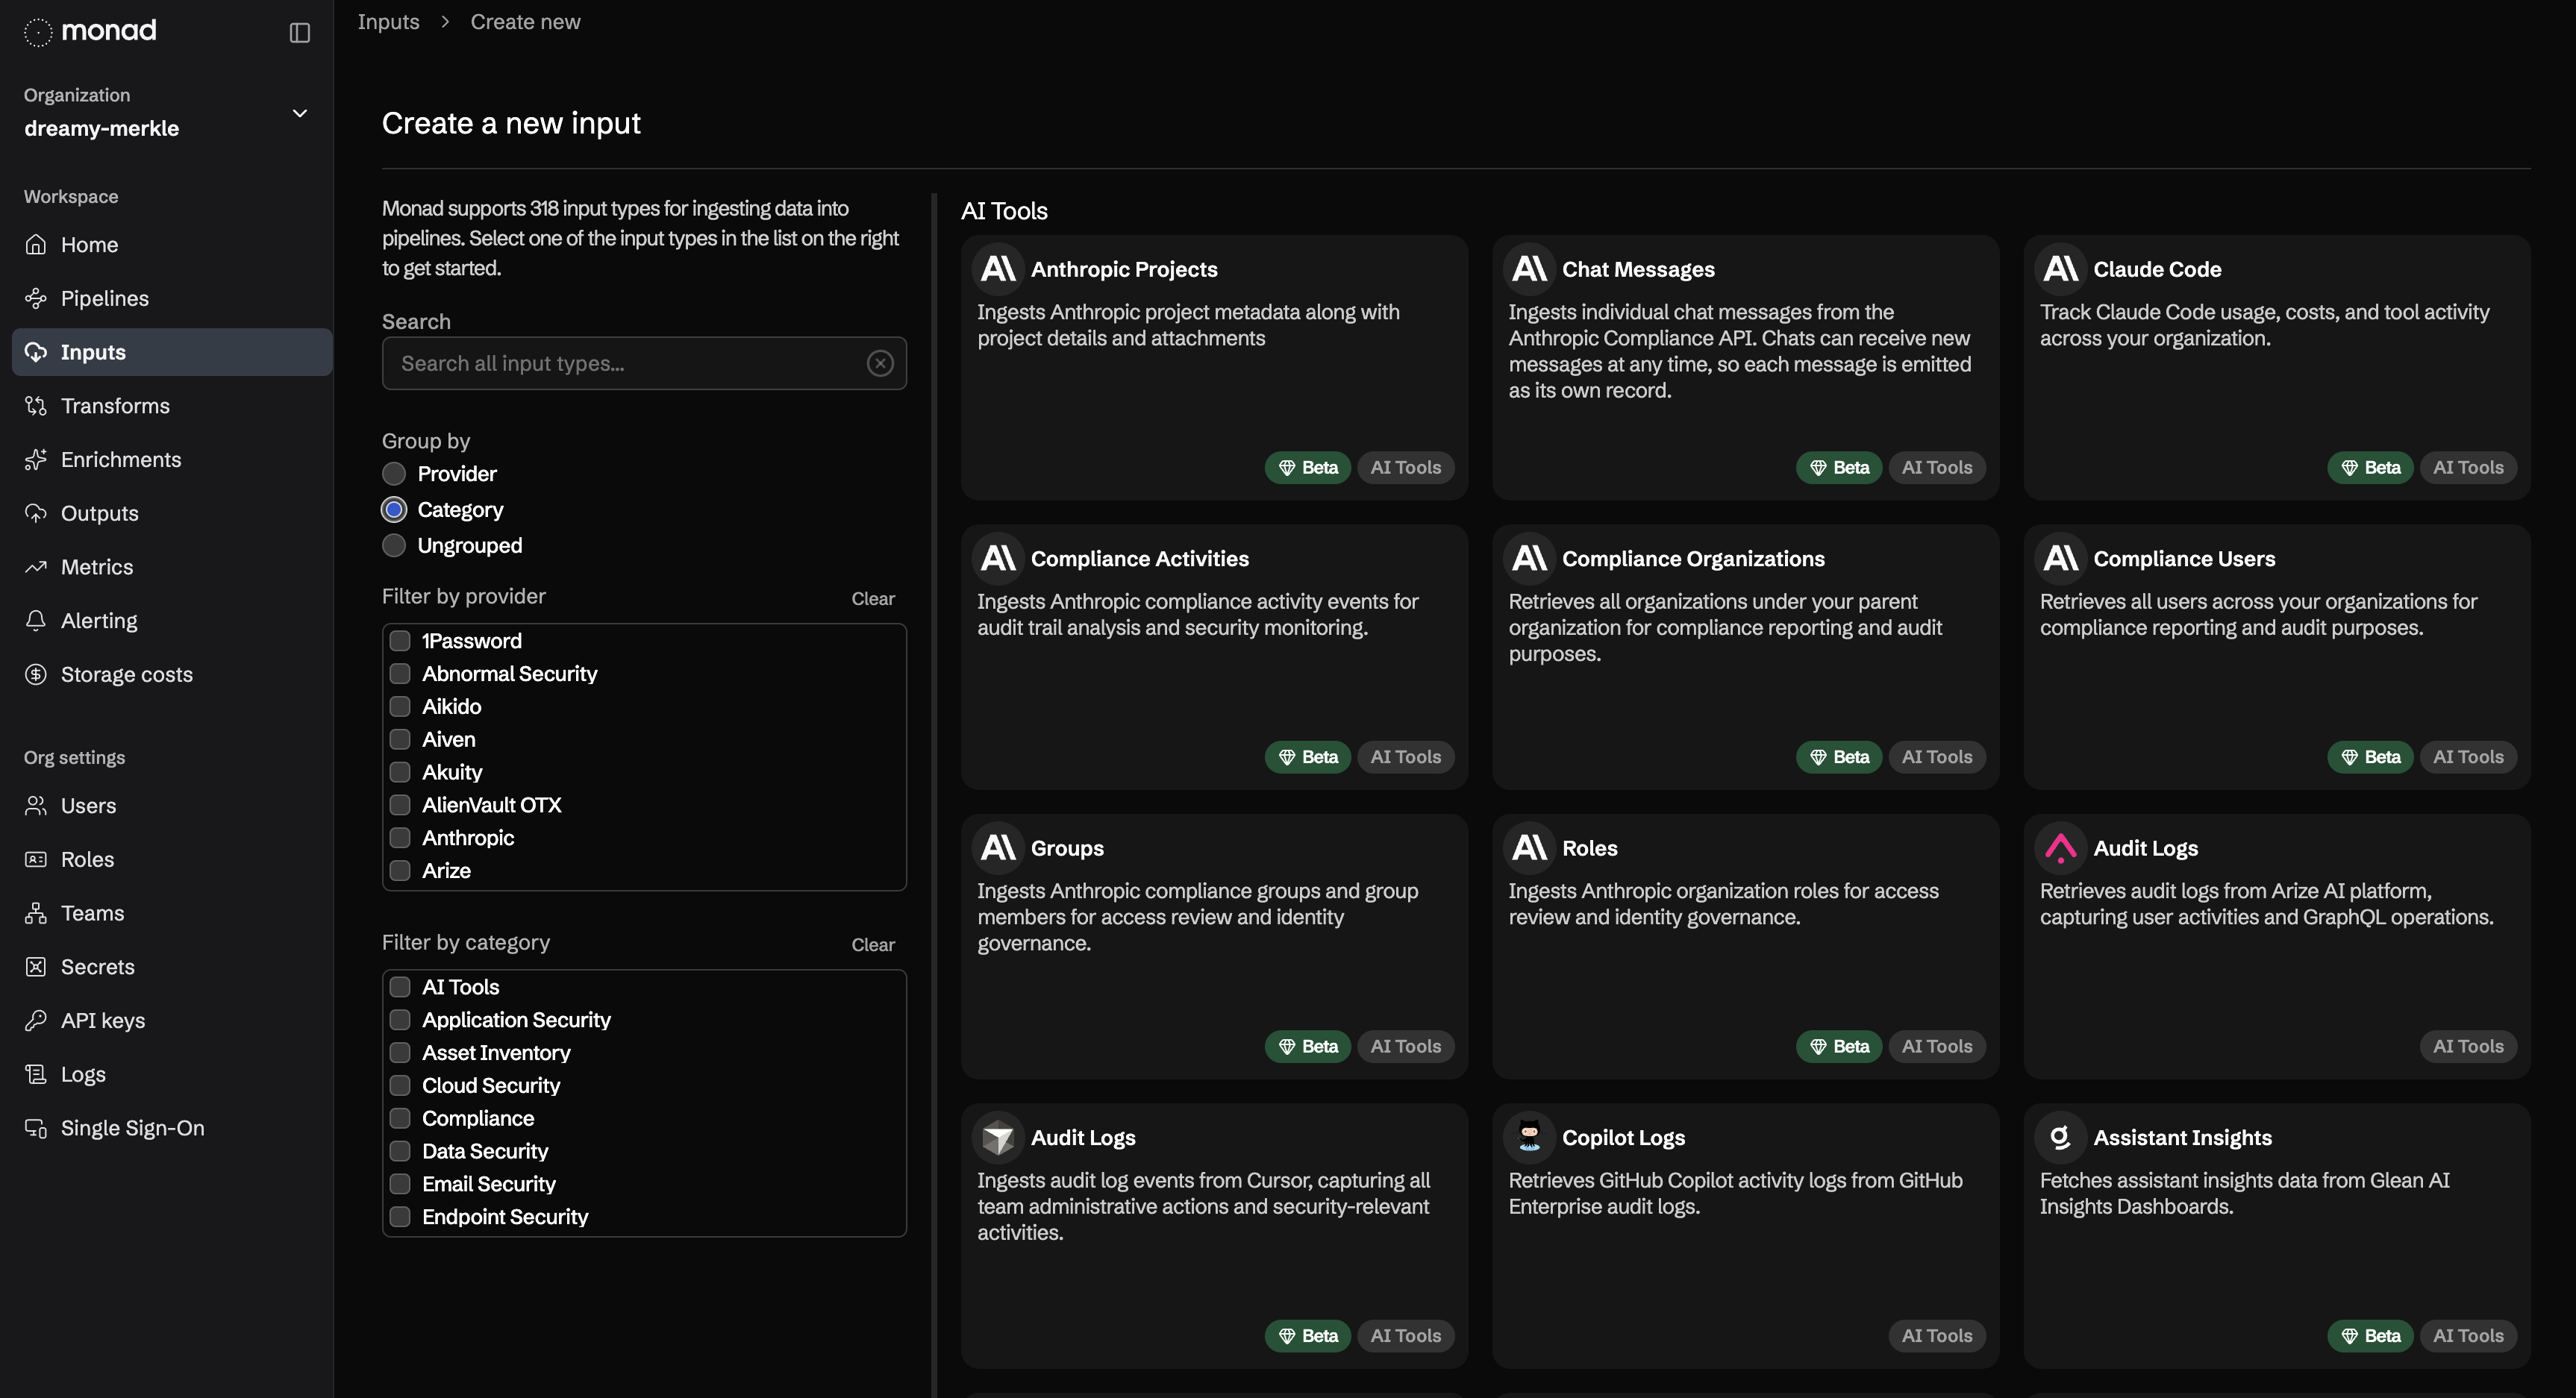Select the Category grouping radio button

(x=394, y=509)
